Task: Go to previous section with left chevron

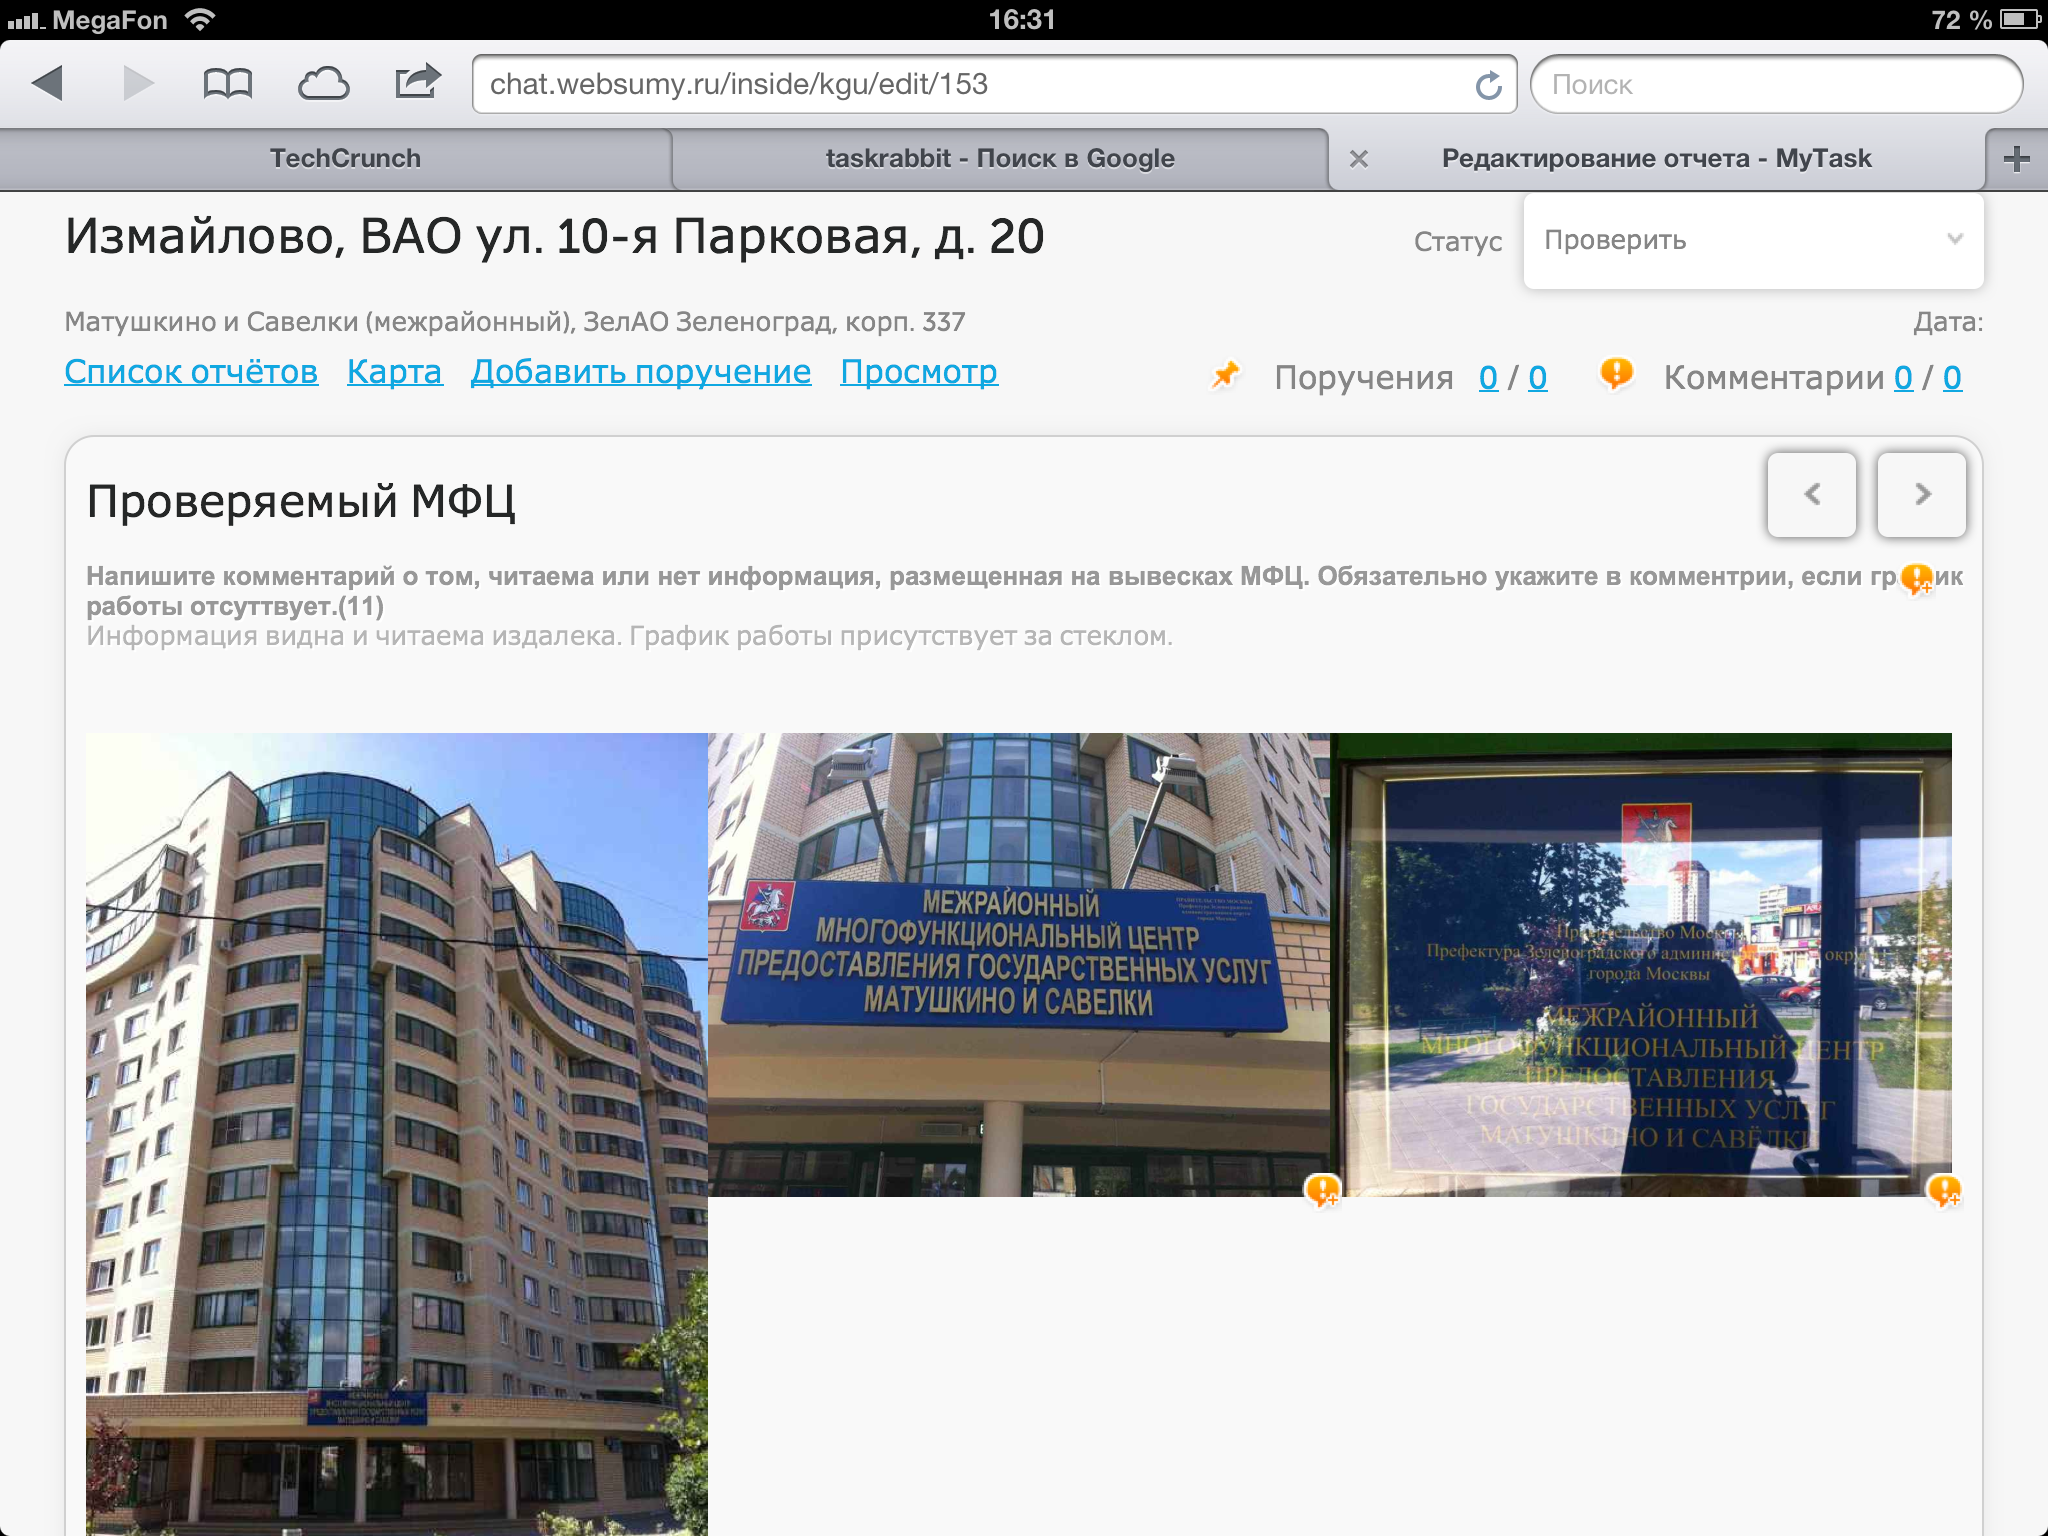Action: tap(1811, 495)
